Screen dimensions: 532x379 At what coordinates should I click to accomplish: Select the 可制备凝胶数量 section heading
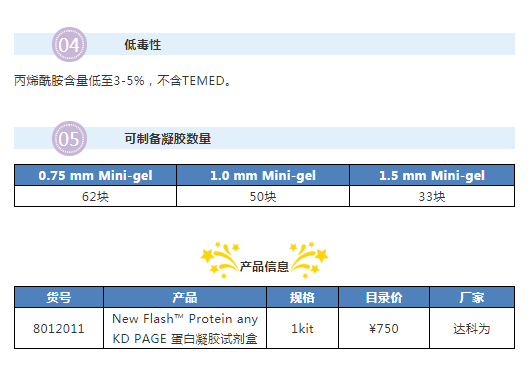point(168,139)
